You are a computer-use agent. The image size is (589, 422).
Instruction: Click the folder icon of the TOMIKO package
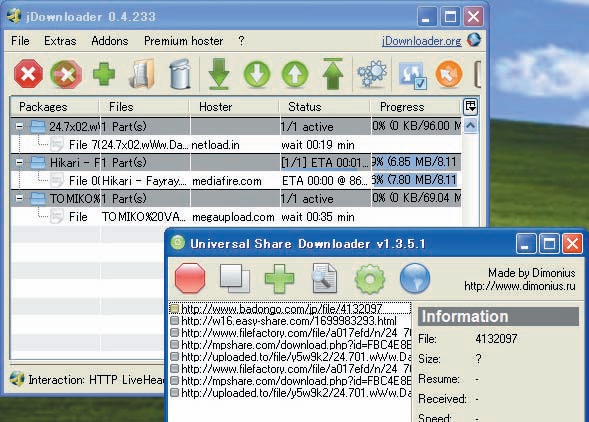tap(38, 199)
